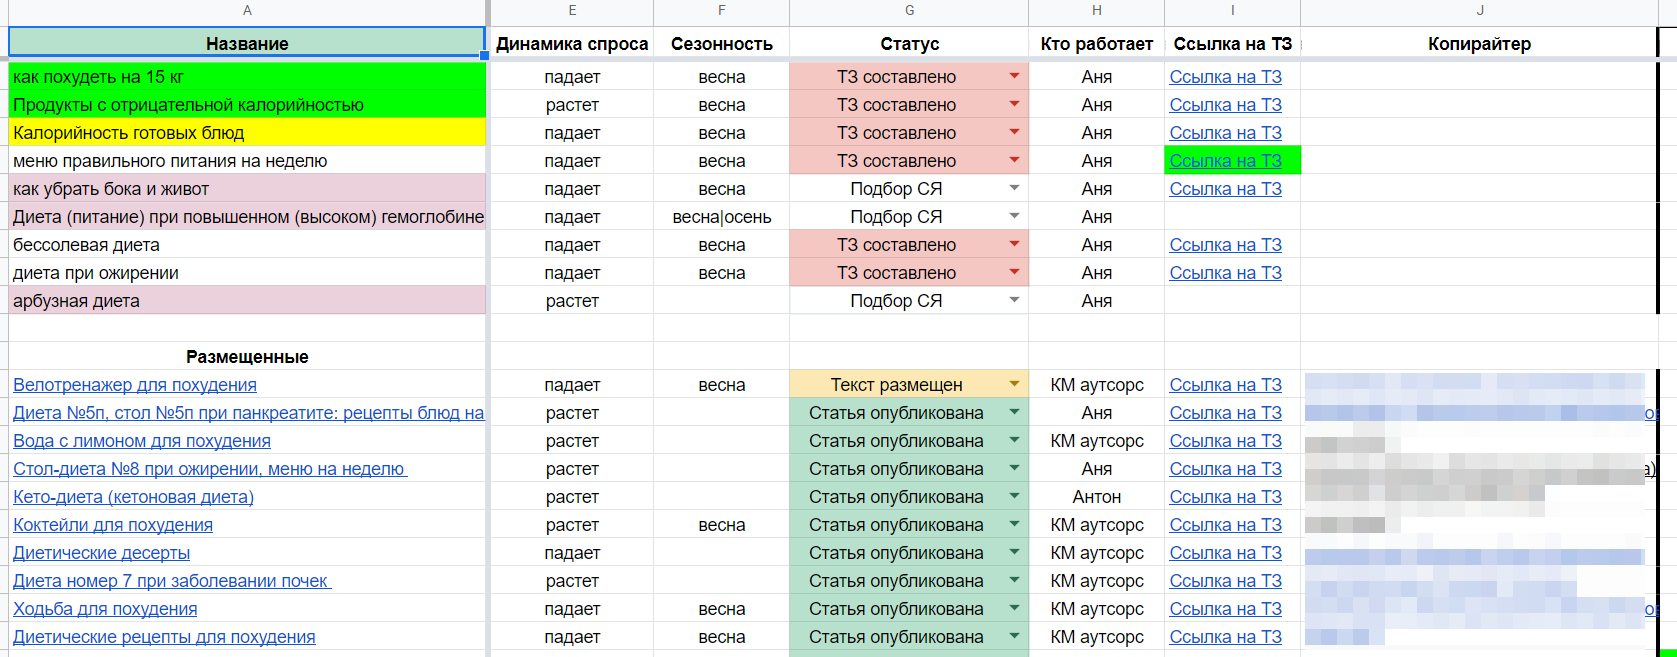Select the 'Статус' header cell

(x=909, y=43)
